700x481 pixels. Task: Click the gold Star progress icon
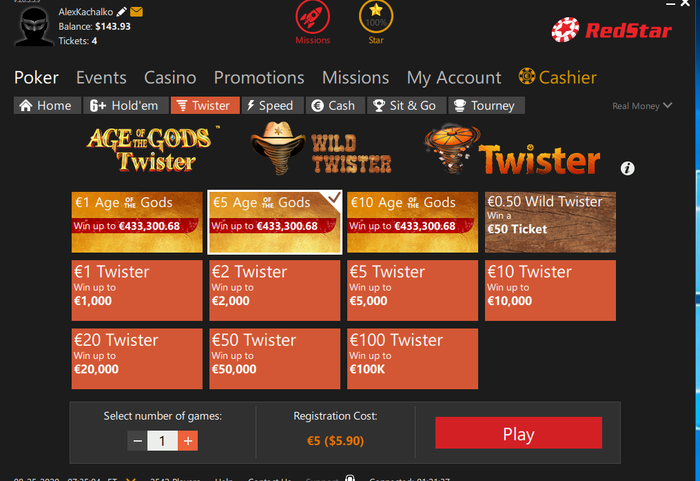tap(376, 17)
